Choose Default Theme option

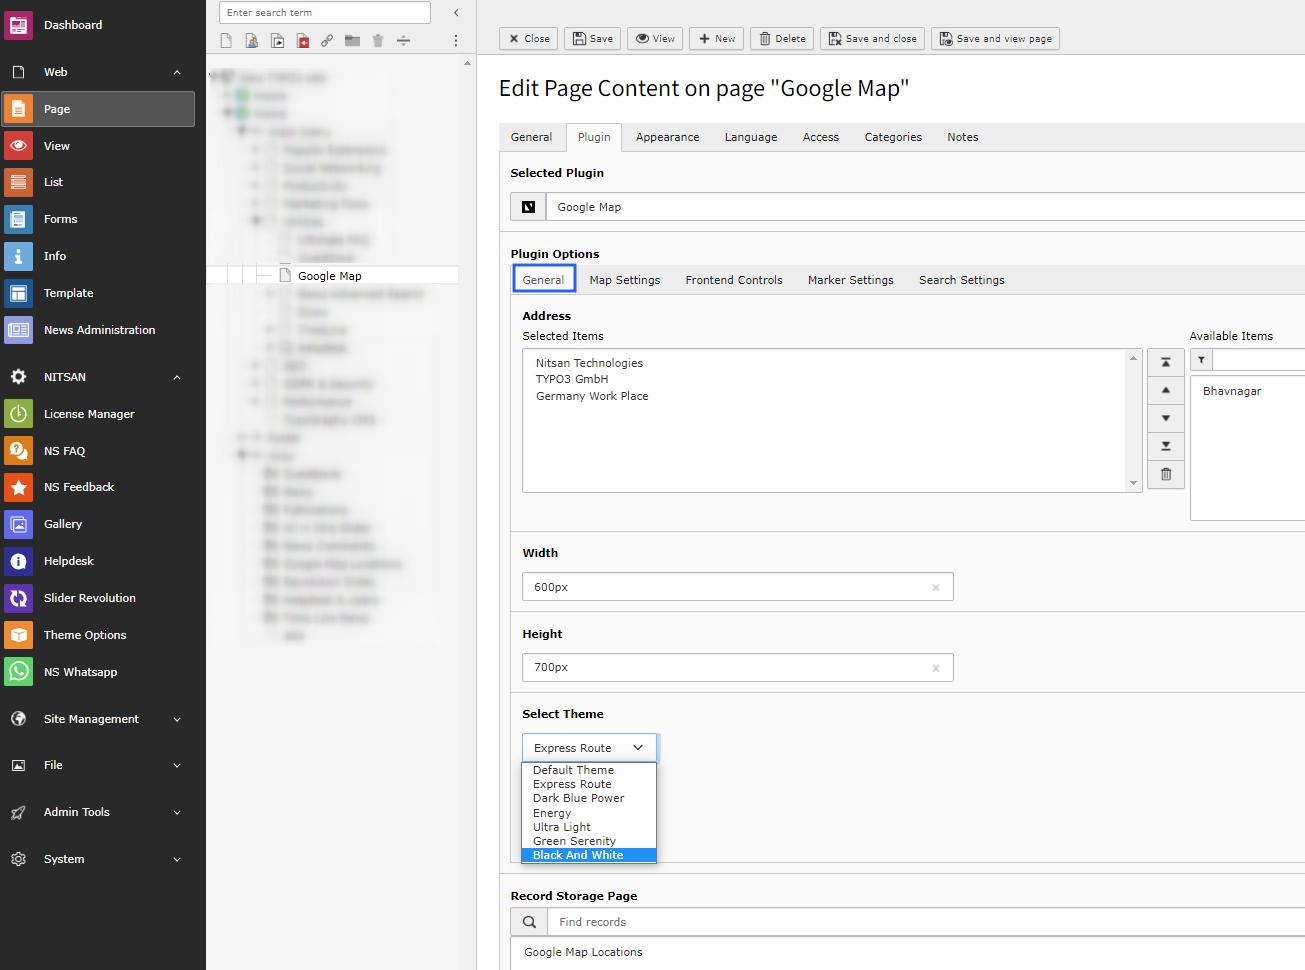click(x=589, y=770)
